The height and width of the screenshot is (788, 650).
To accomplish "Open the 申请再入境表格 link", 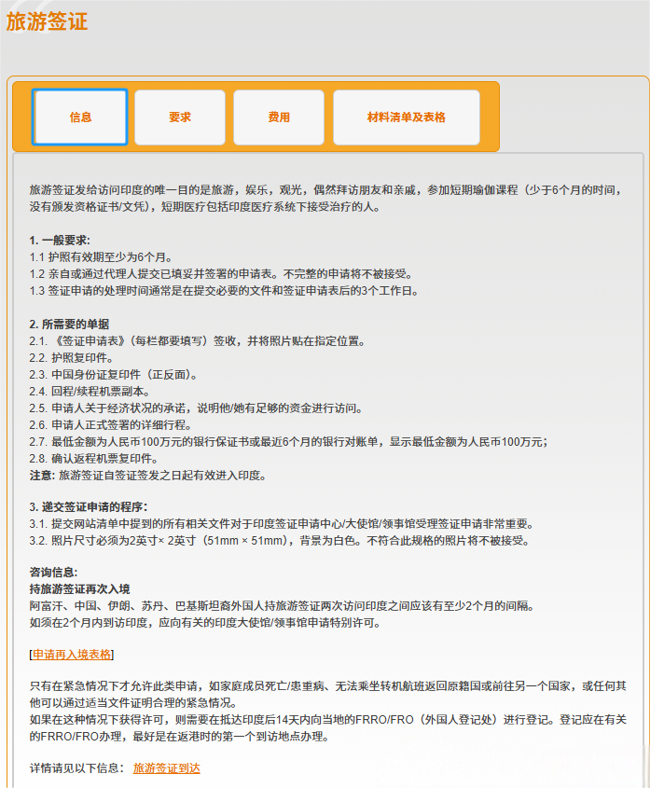I will coord(73,654).
